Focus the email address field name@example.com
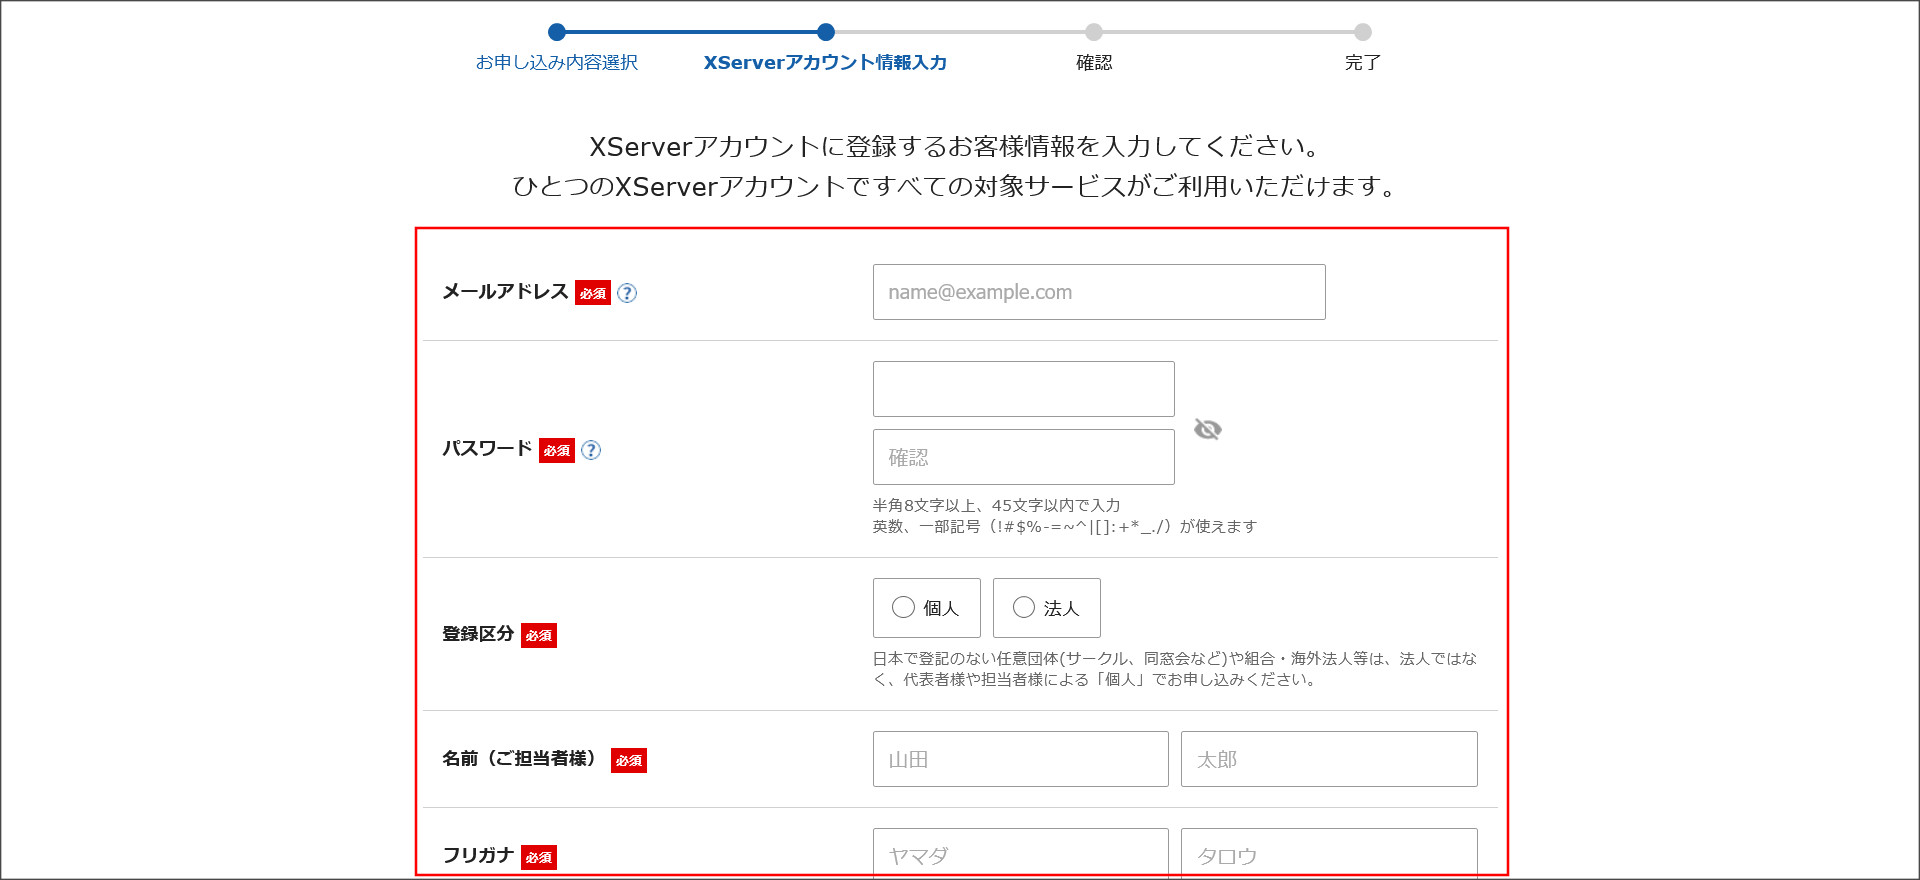Image resolution: width=1920 pixels, height=880 pixels. 1099,292
